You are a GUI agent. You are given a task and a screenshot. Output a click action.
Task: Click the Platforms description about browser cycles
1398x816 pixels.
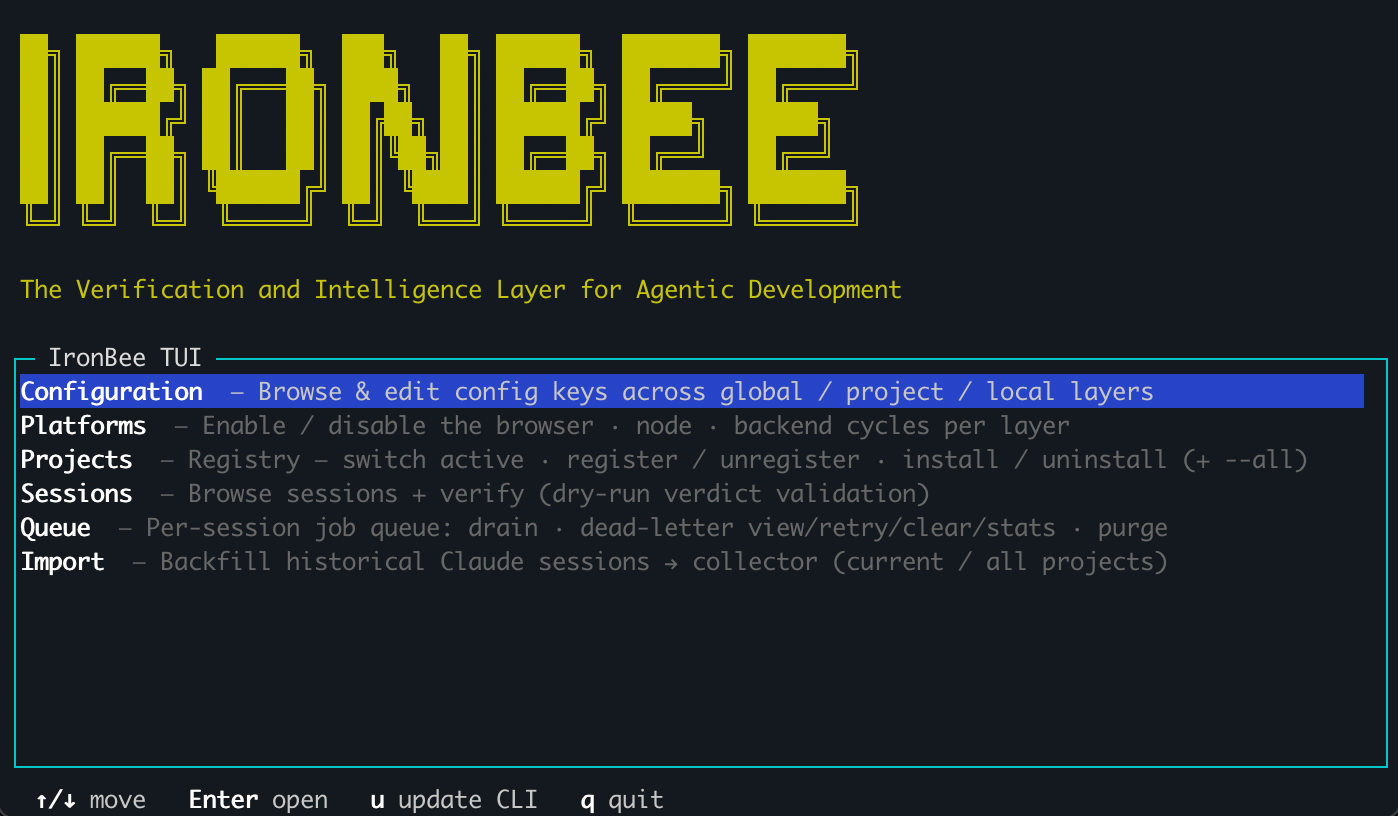tap(636, 426)
